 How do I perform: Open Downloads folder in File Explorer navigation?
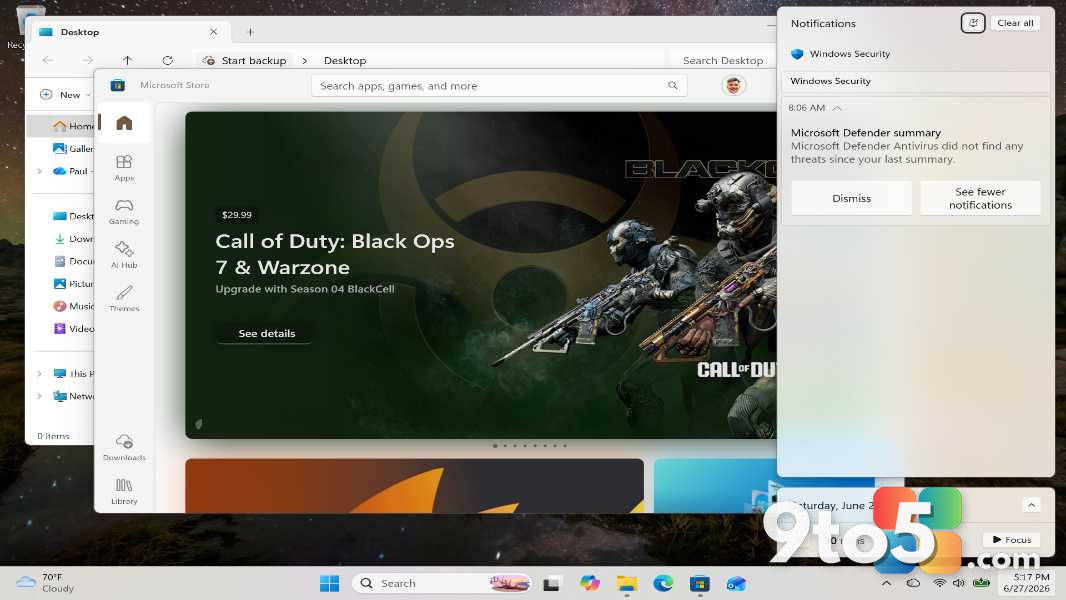pos(71,239)
